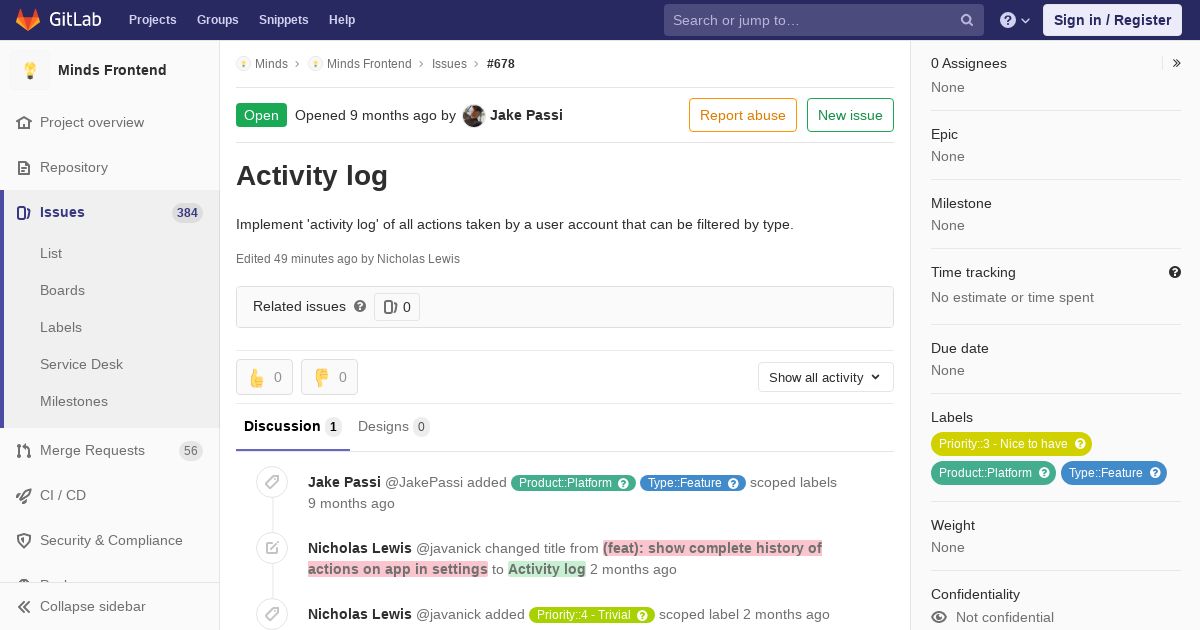Image resolution: width=1200 pixels, height=630 pixels.
Task: Click the Not confidential eye icon
Action: (x=939, y=618)
